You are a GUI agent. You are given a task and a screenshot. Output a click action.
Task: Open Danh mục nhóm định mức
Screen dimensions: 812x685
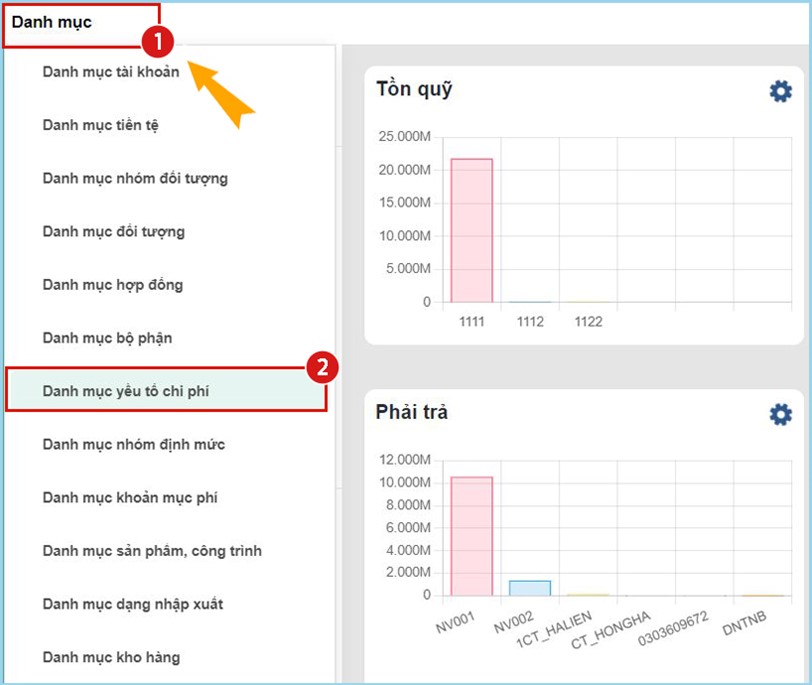click(x=133, y=444)
